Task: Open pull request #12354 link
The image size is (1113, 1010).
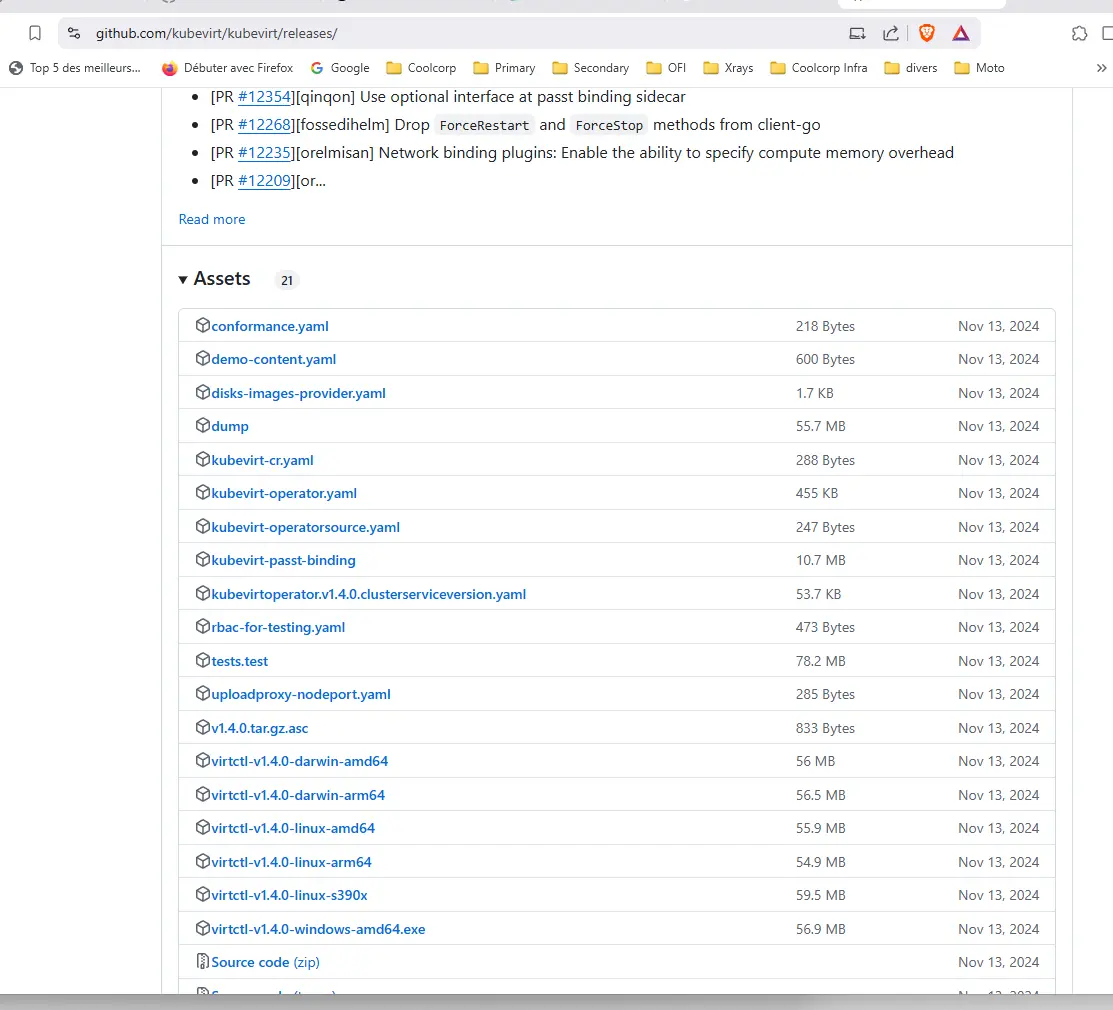Action: (264, 97)
